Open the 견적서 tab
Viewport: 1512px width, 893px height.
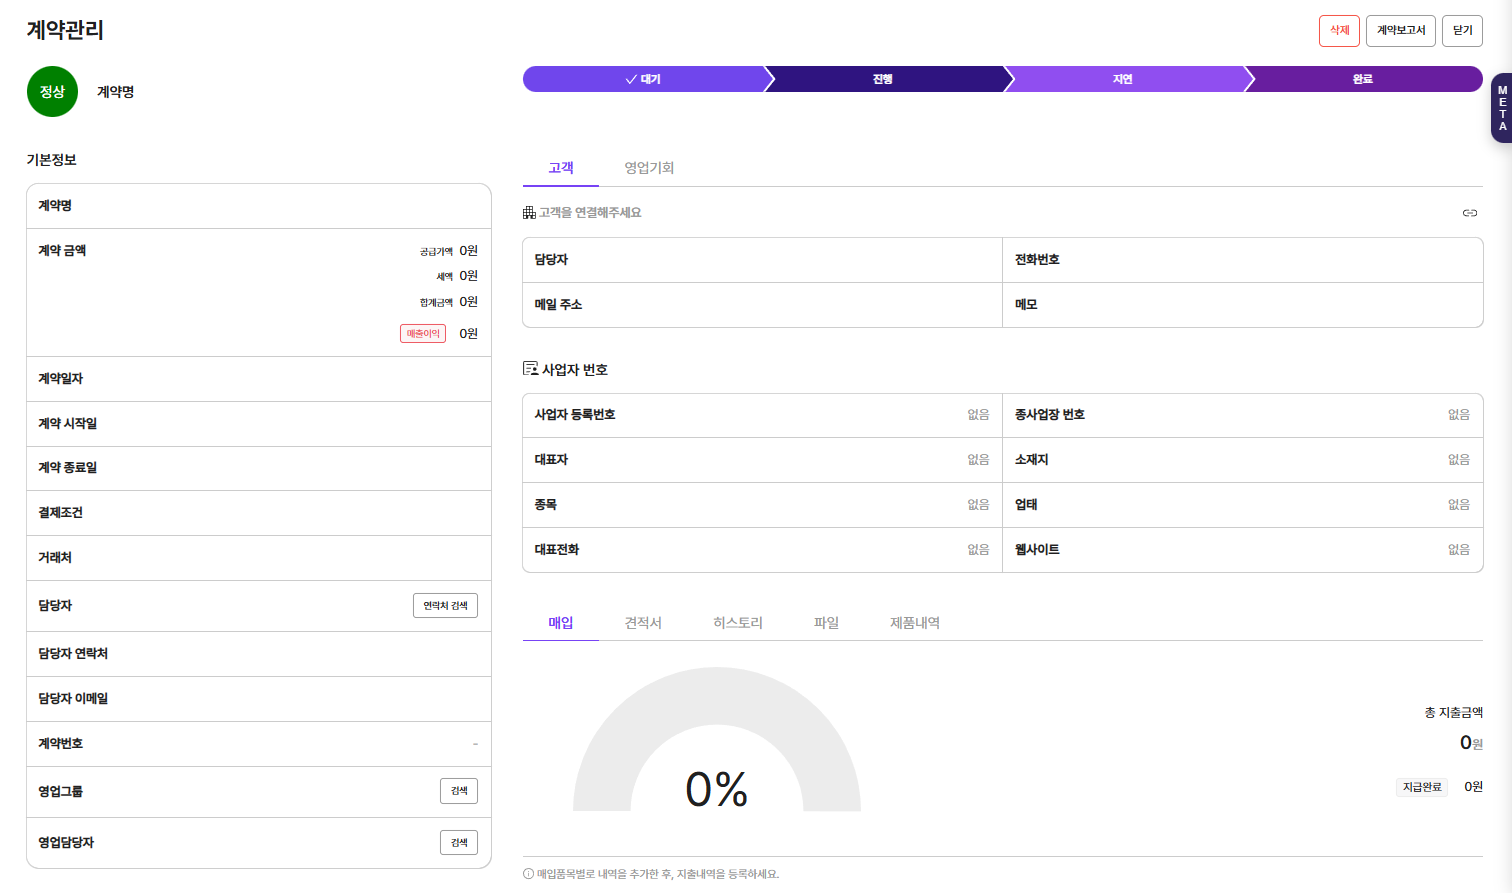tap(643, 623)
